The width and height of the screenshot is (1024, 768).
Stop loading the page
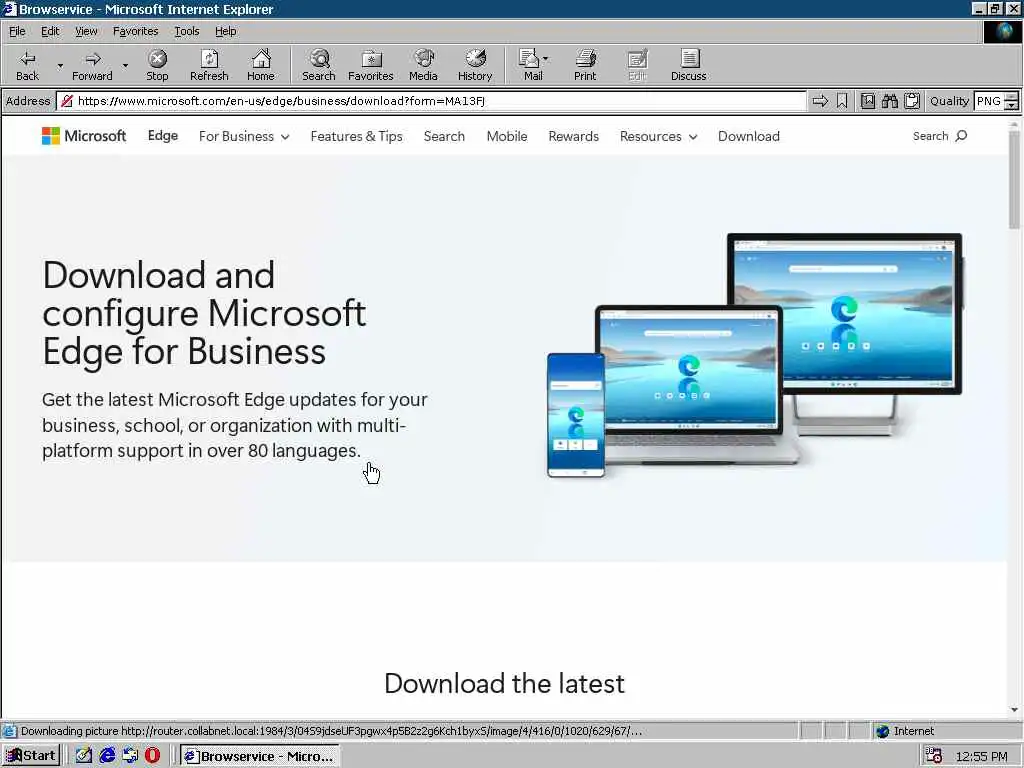point(157,65)
